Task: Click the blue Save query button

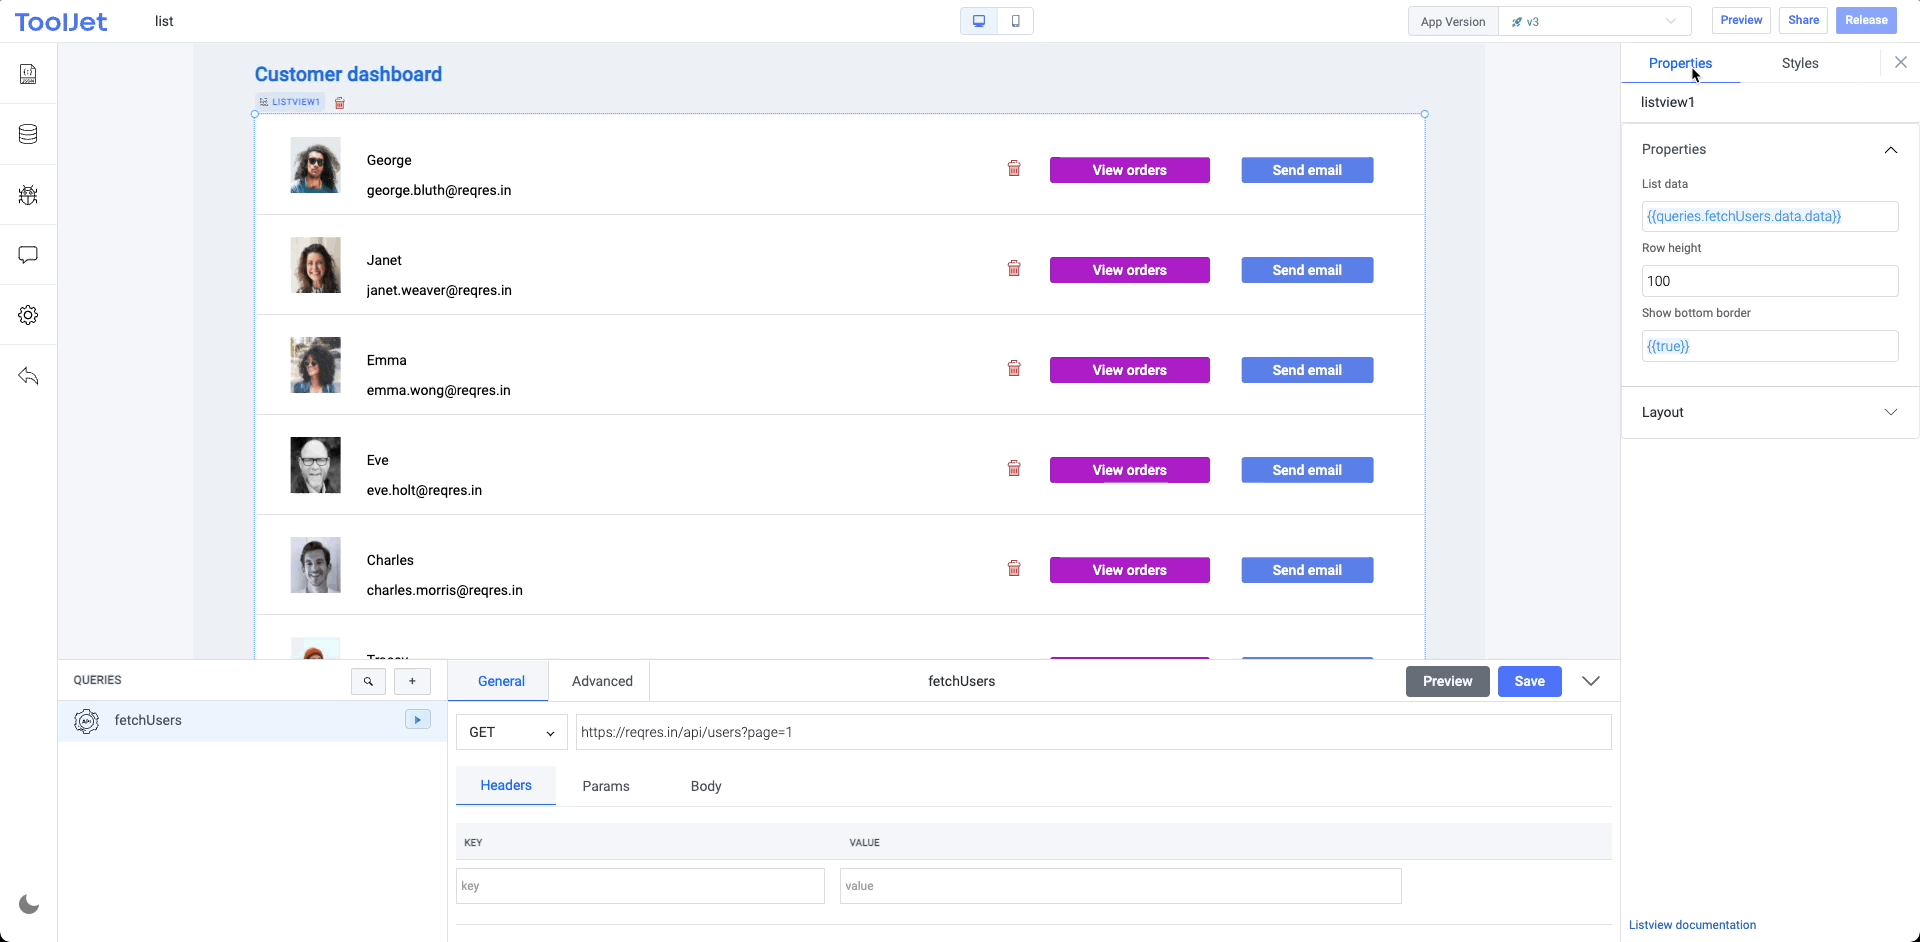Action: pyautogui.click(x=1529, y=681)
